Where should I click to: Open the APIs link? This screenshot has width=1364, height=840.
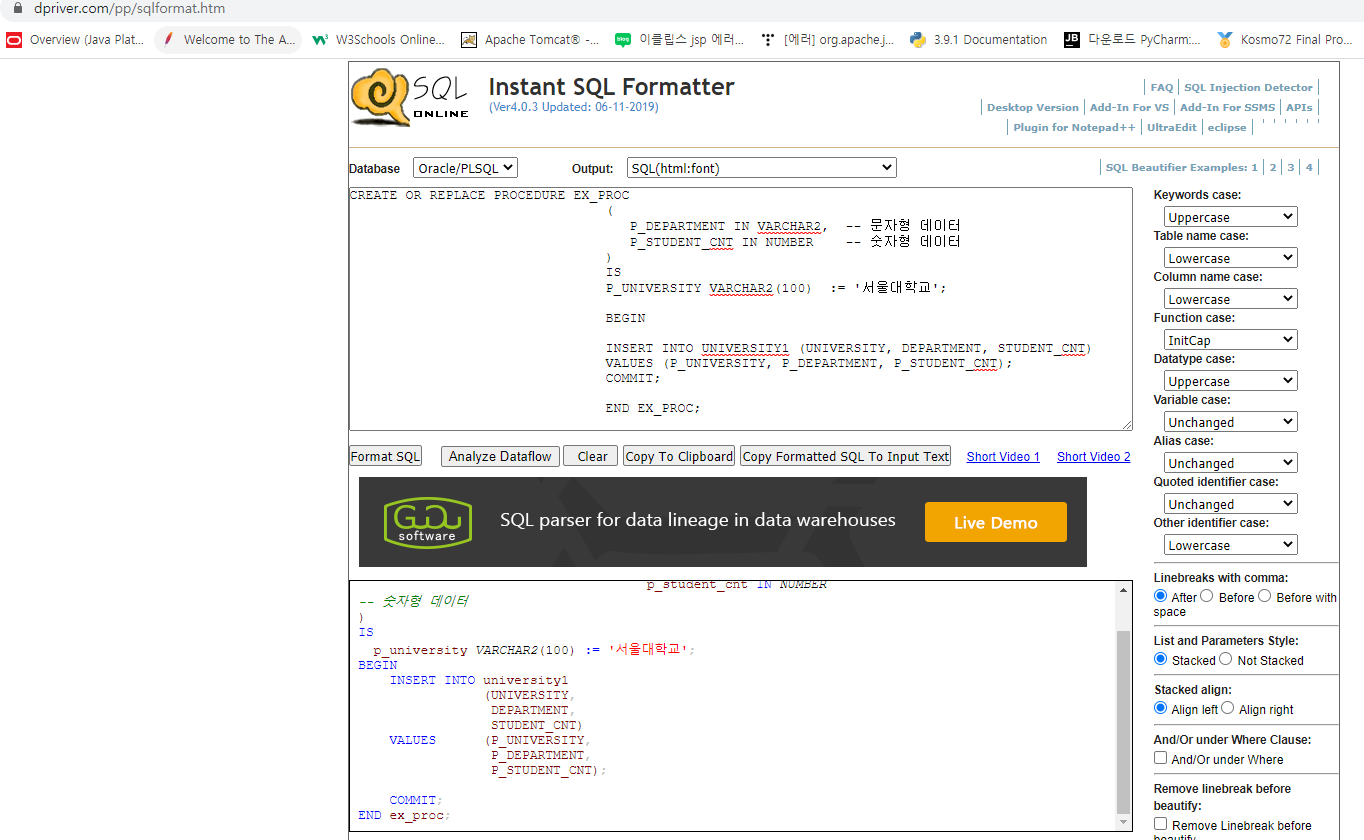coord(1299,108)
